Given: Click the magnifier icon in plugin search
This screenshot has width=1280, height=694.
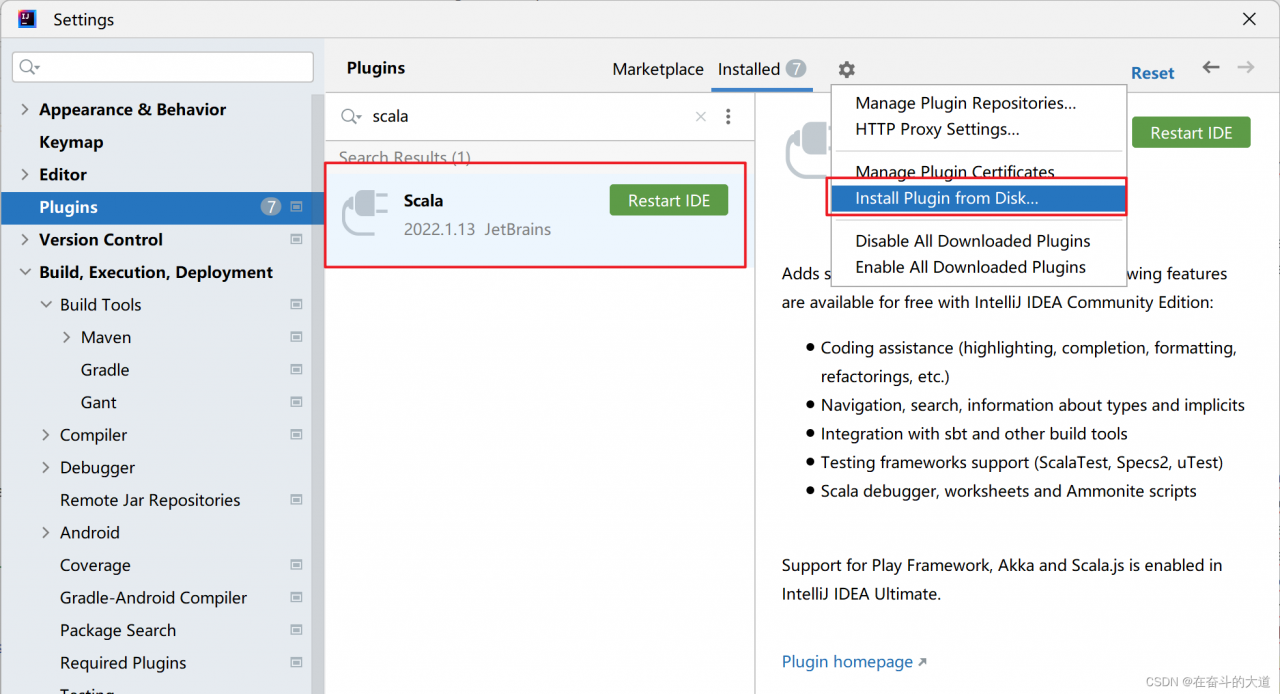Looking at the screenshot, I should tap(351, 116).
